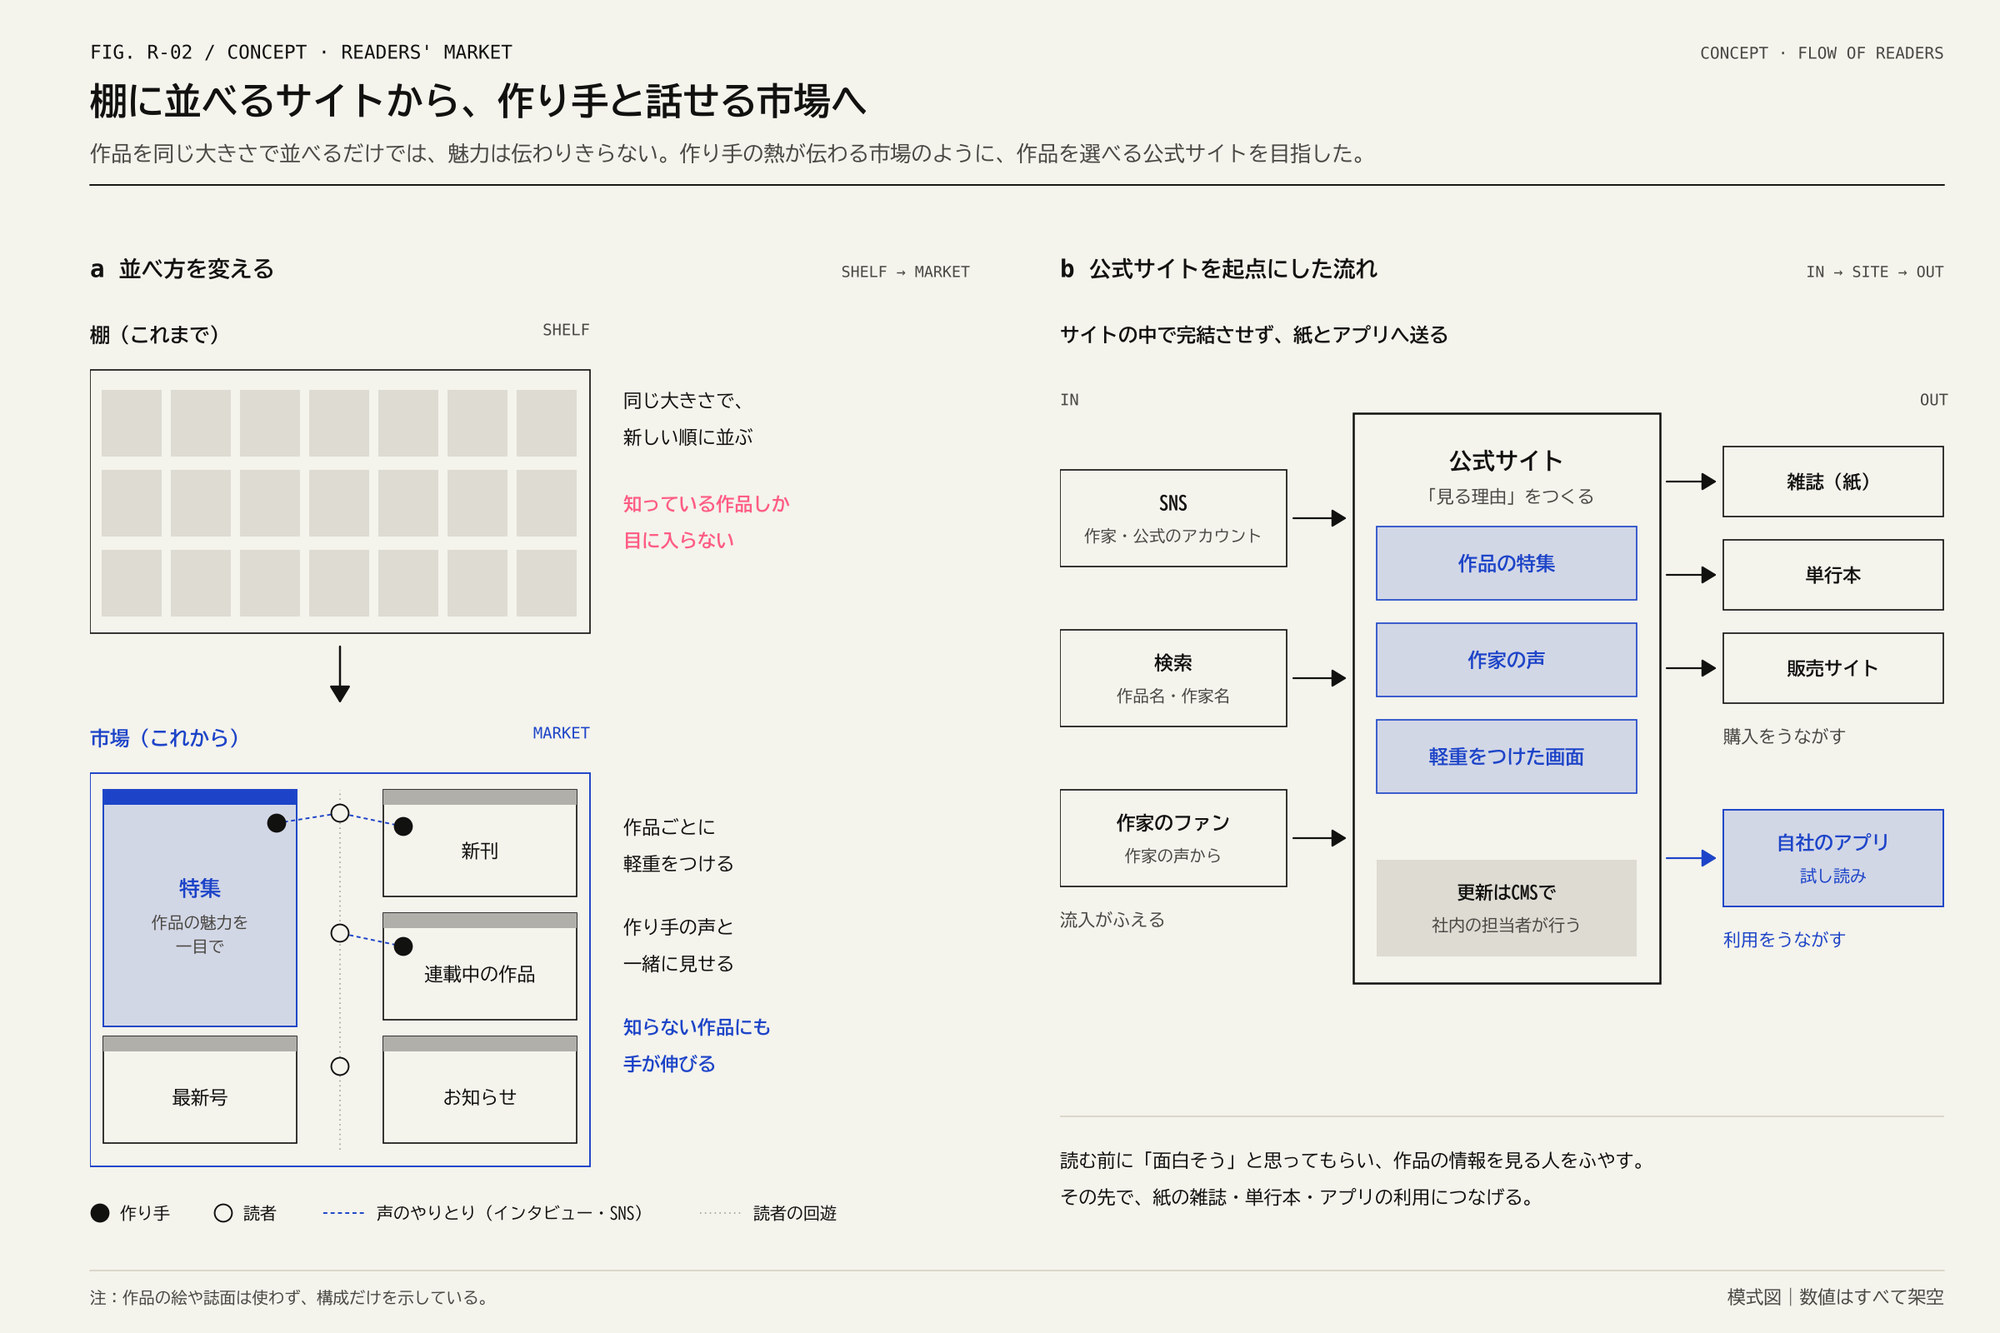Click the 作品の特集 blue block
This screenshot has height=1333, width=2000.
coord(1506,563)
